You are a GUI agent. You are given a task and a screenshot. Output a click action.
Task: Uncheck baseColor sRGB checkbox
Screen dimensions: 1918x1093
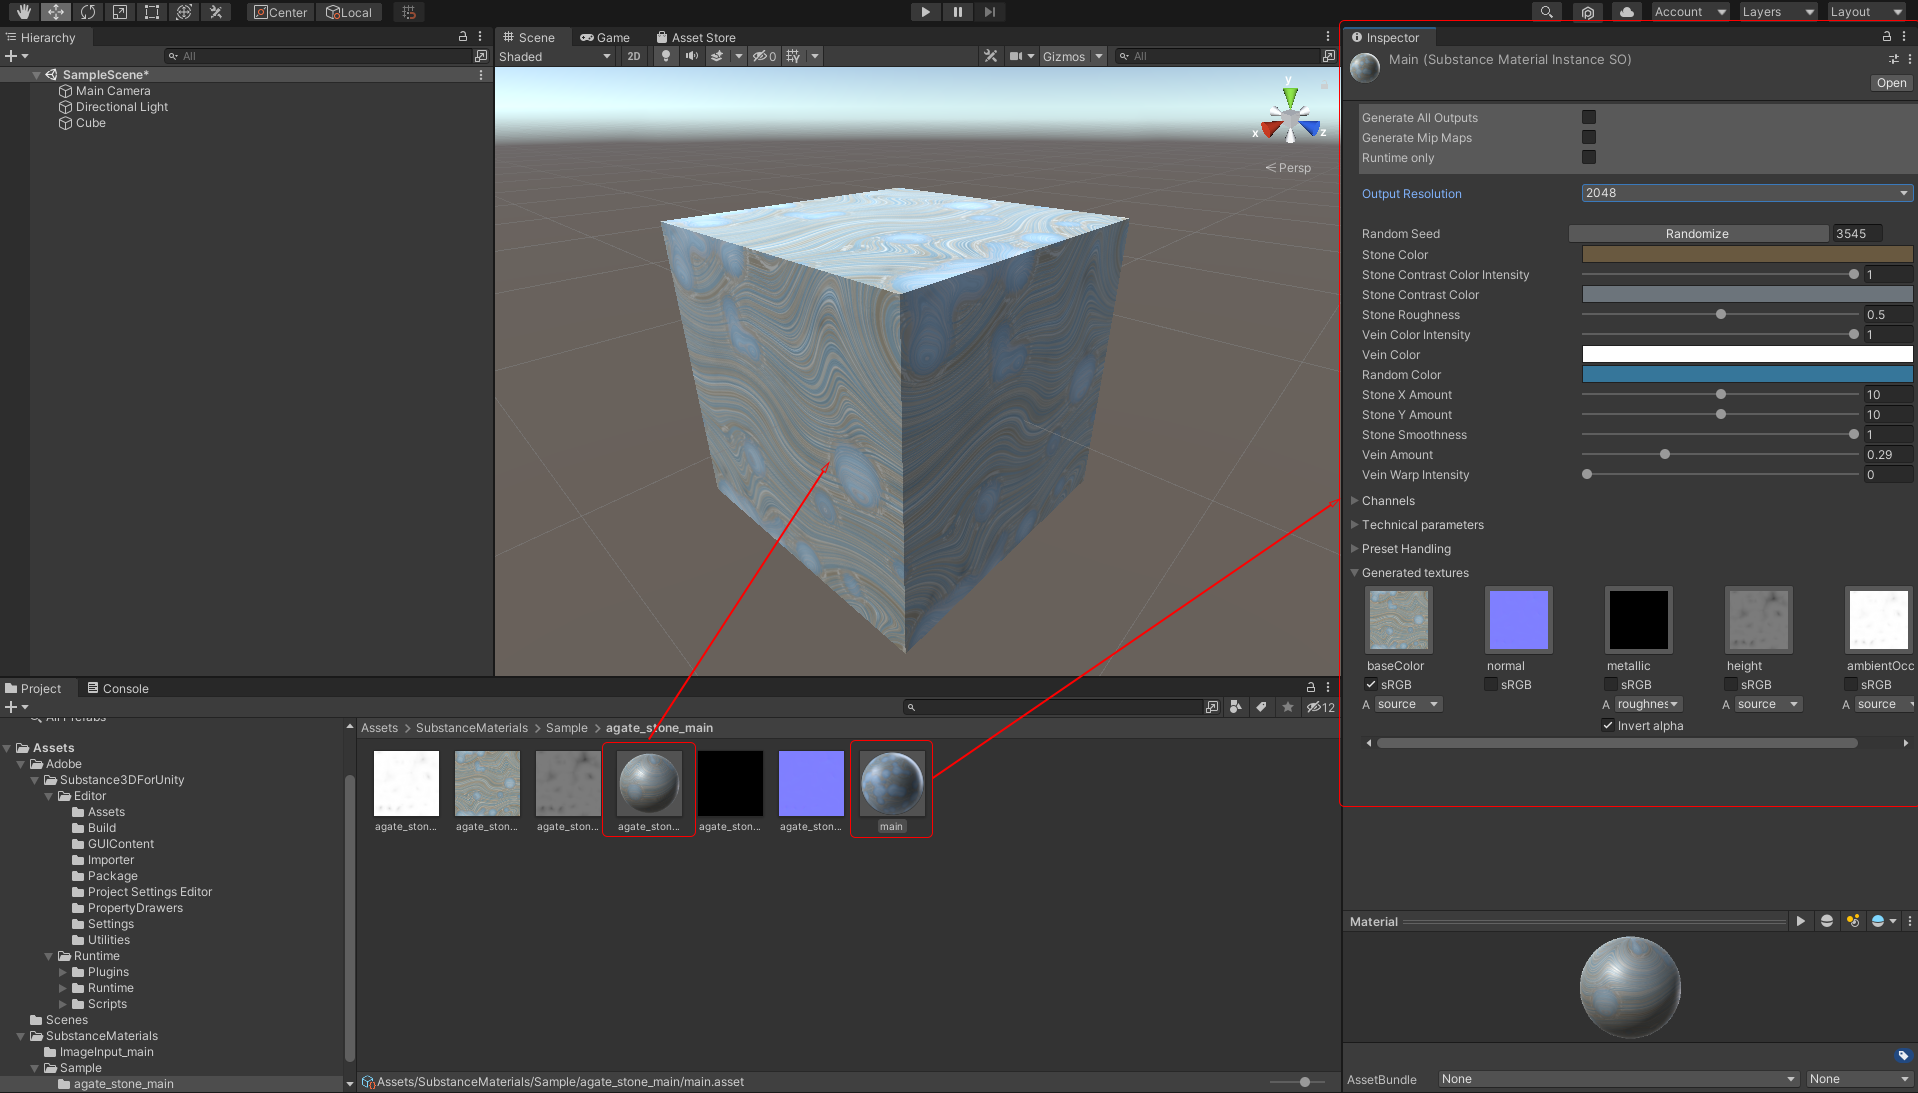(1371, 685)
